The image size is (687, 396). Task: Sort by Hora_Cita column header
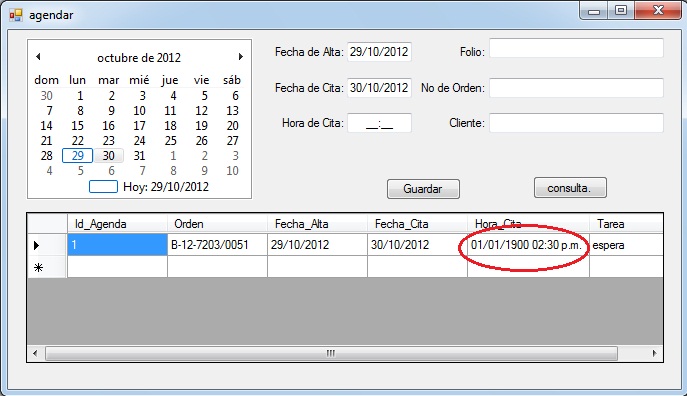click(528, 224)
